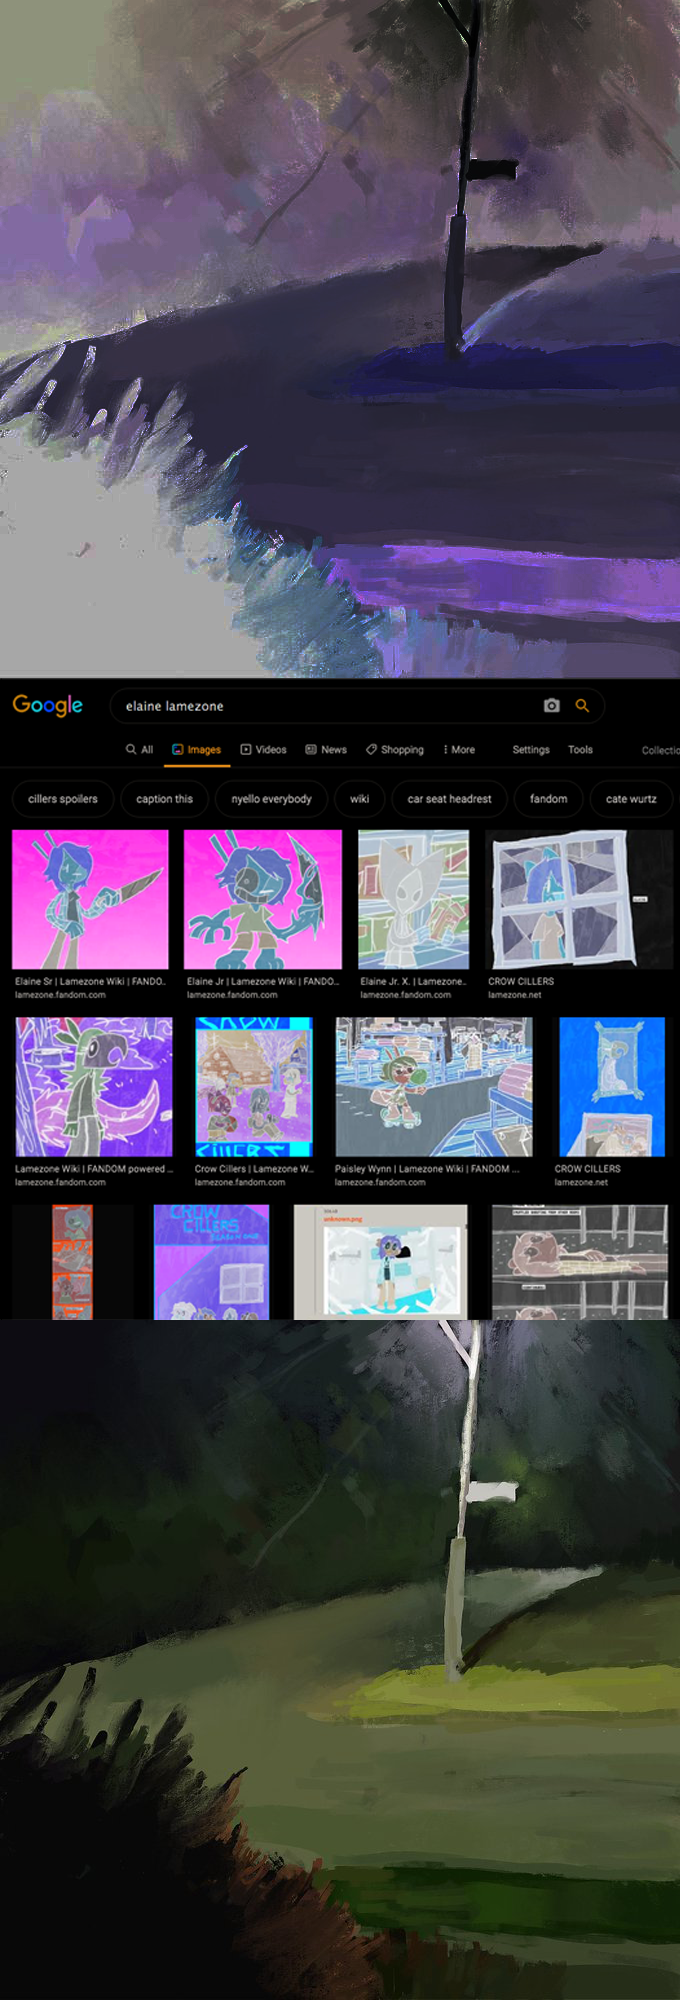
Task: Click the 'Crow Cillers | Lamezone W...' result link
Action: point(254,1168)
